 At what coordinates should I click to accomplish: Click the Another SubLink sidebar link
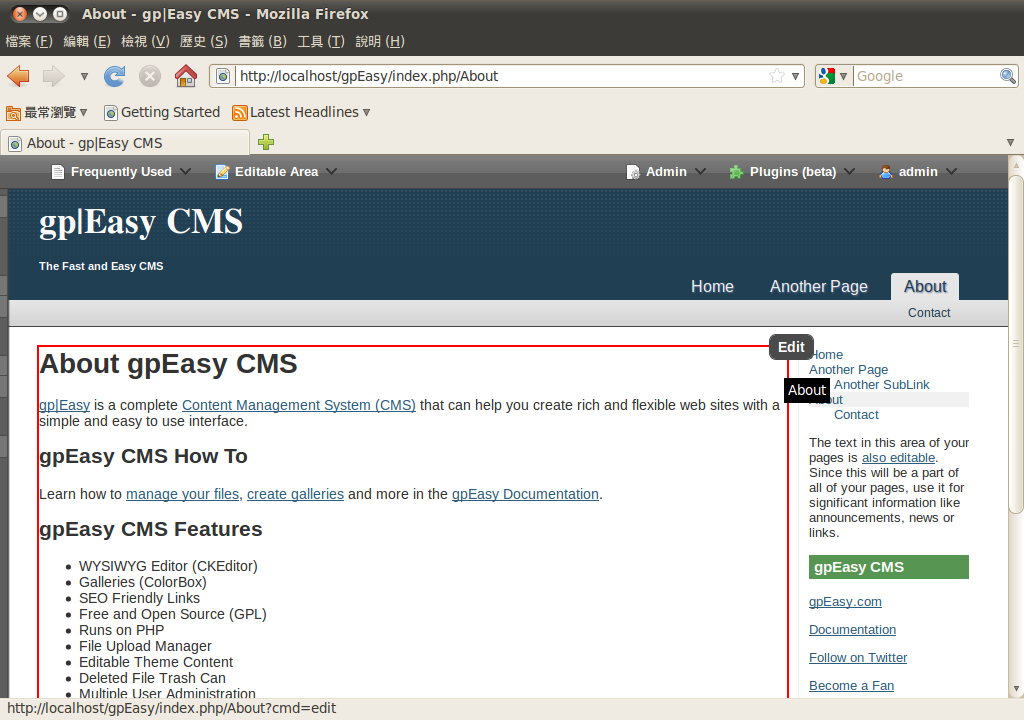(881, 385)
